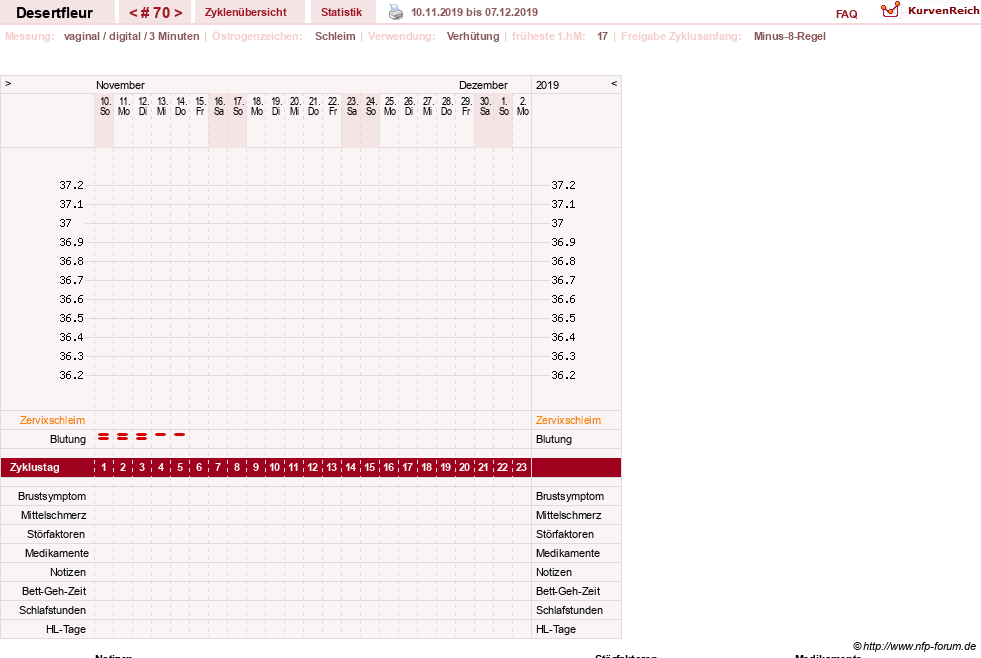
Task: Click the left Brustsymptom row label
Action: [x=52, y=496]
